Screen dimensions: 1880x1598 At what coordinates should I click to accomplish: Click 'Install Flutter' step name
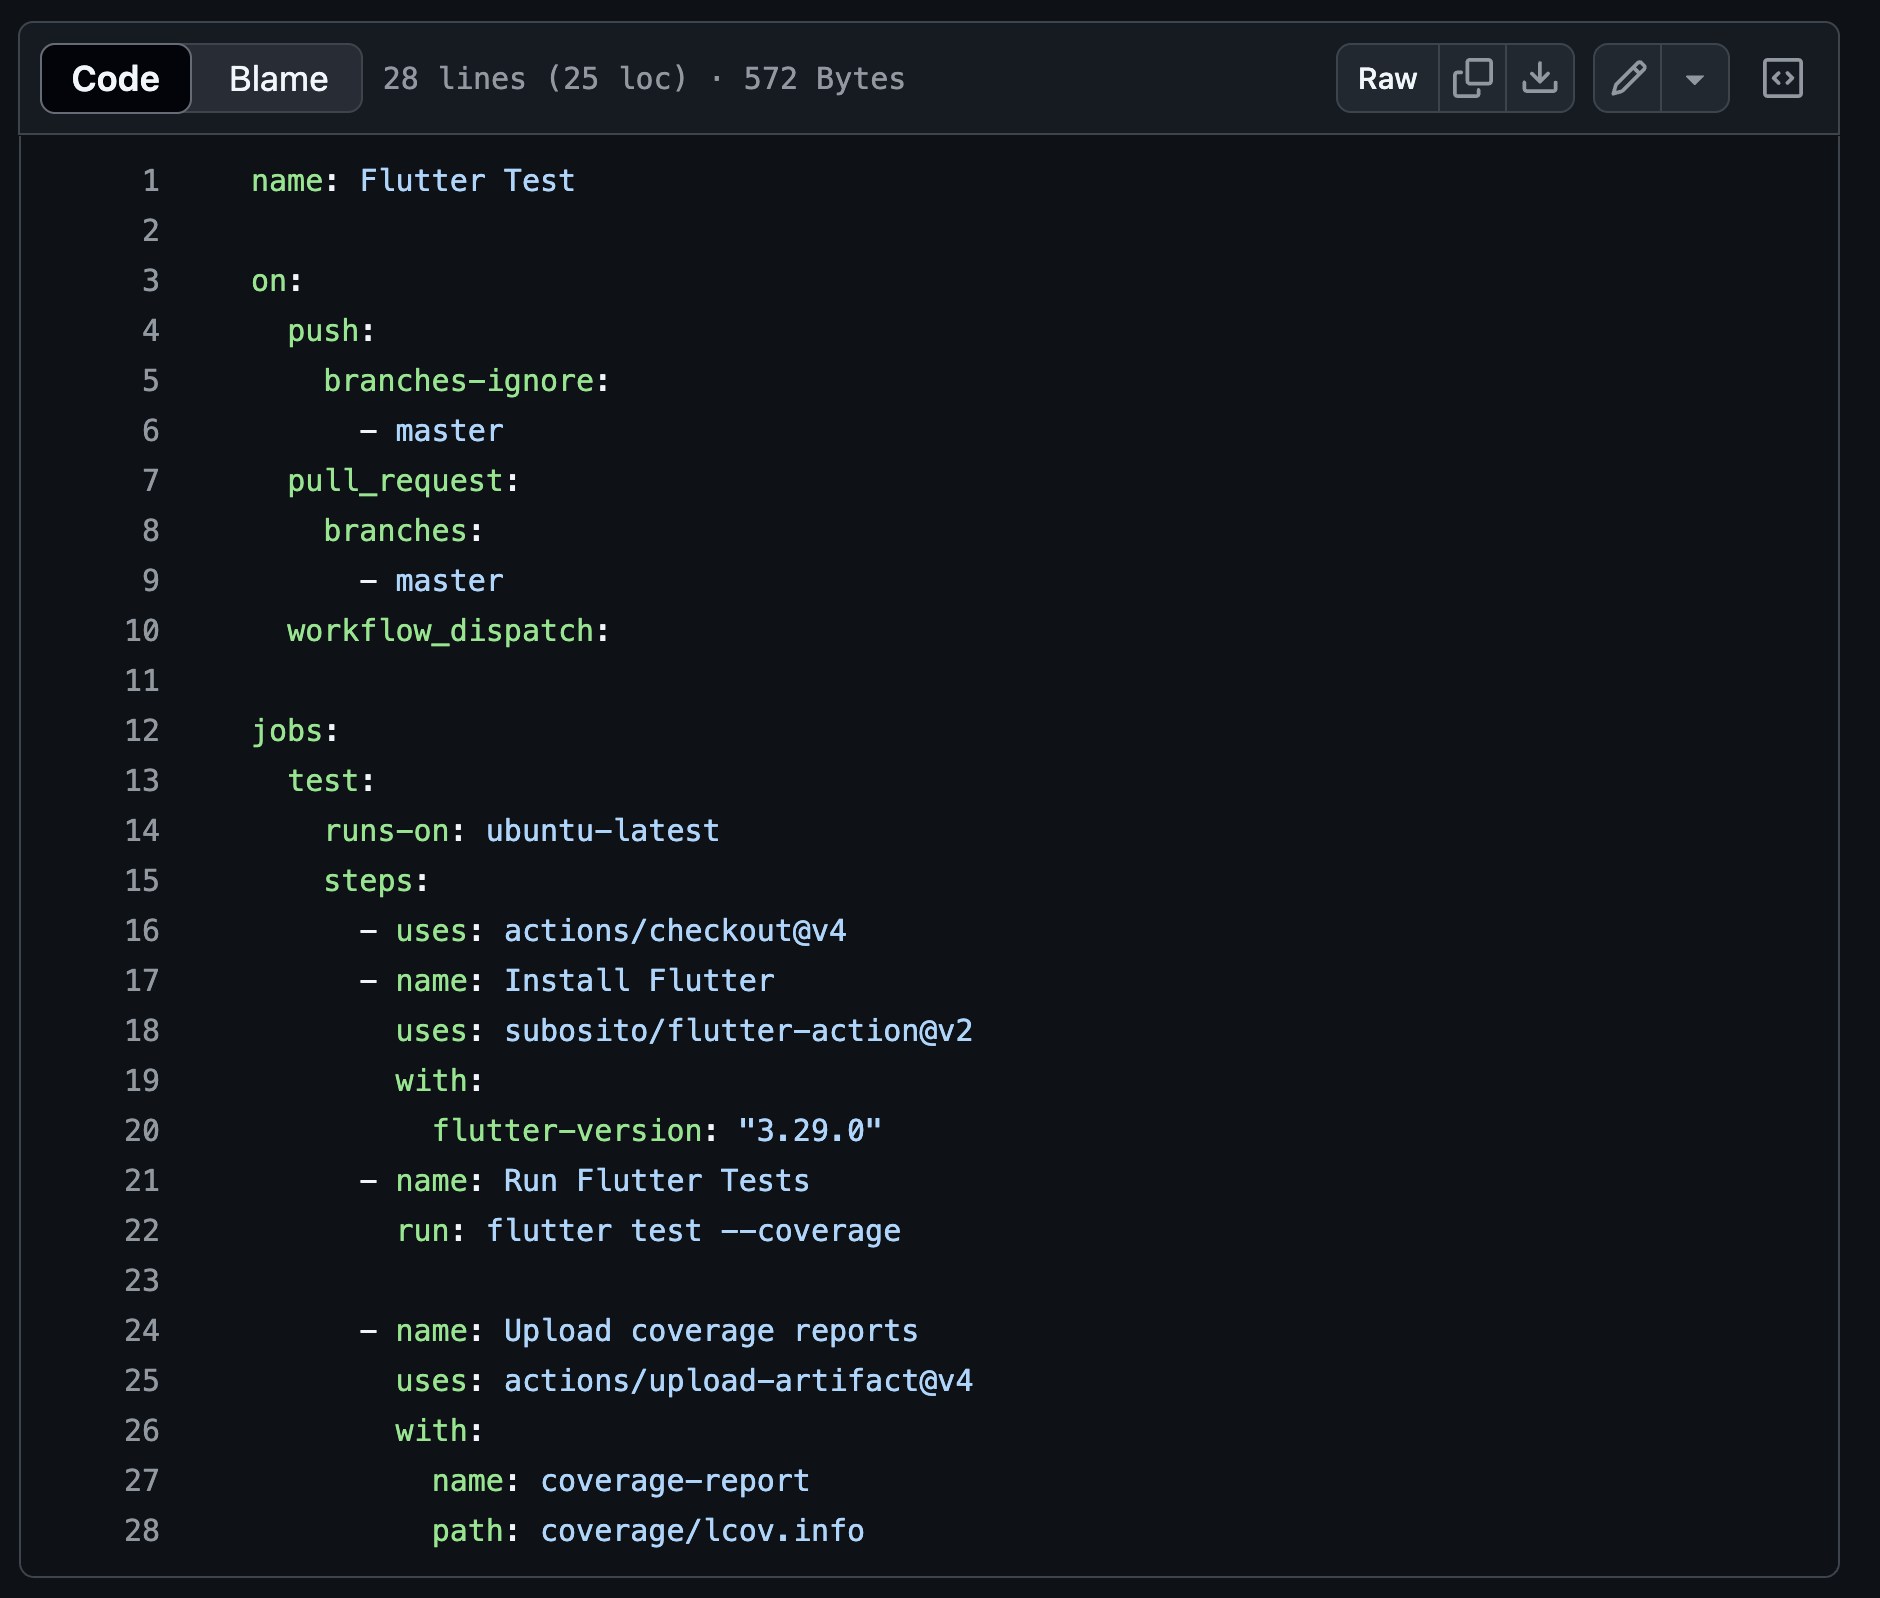click(639, 980)
